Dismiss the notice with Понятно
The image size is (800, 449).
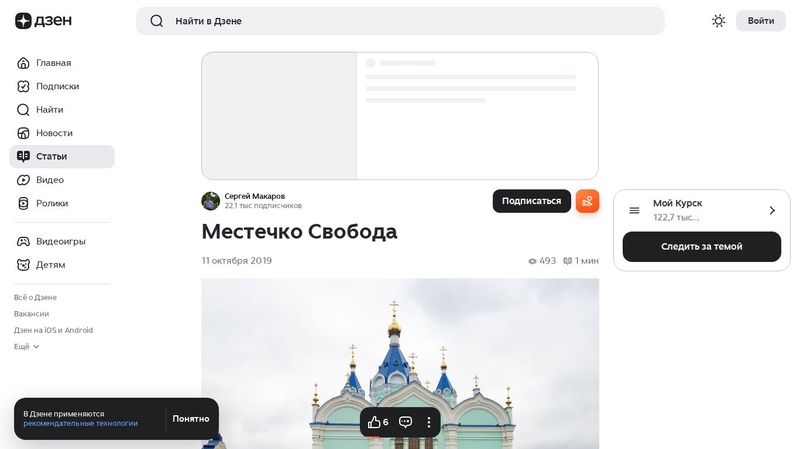(191, 419)
